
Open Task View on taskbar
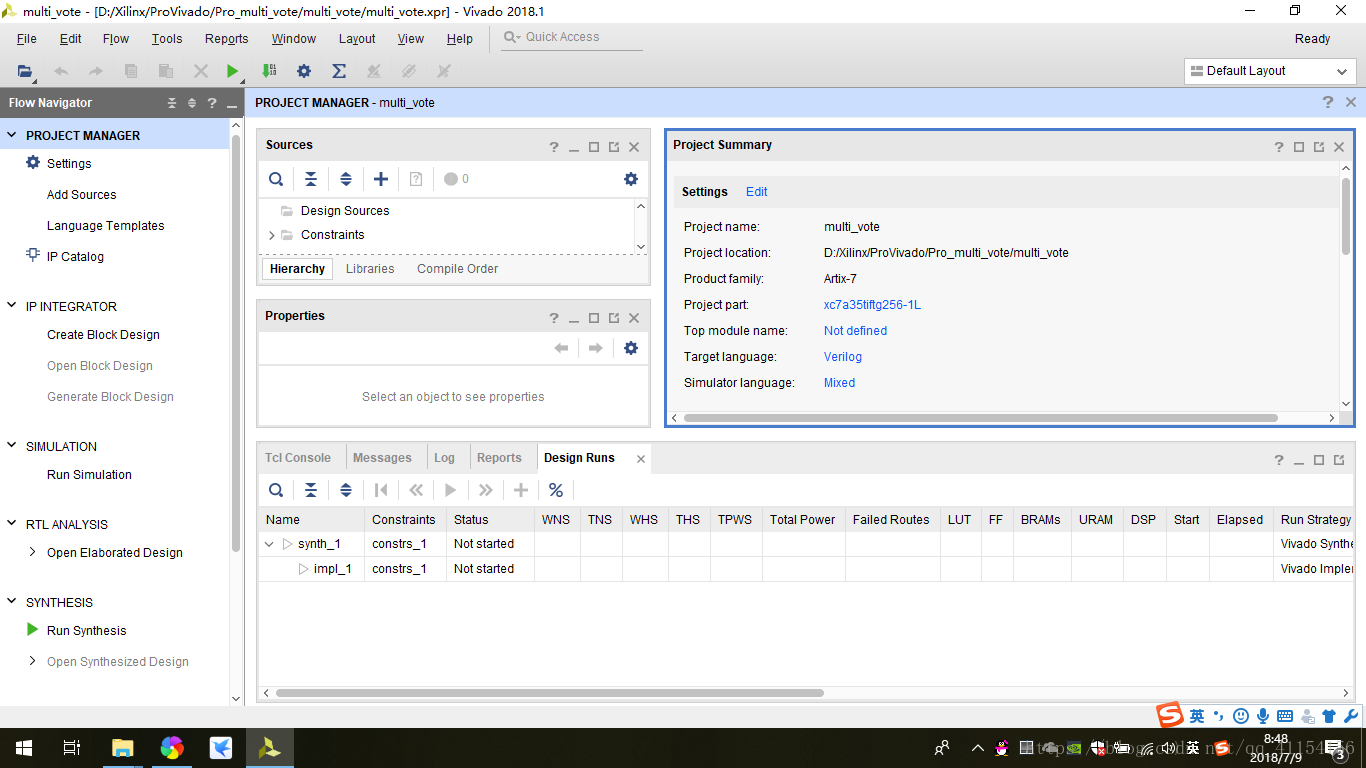click(x=72, y=747)
